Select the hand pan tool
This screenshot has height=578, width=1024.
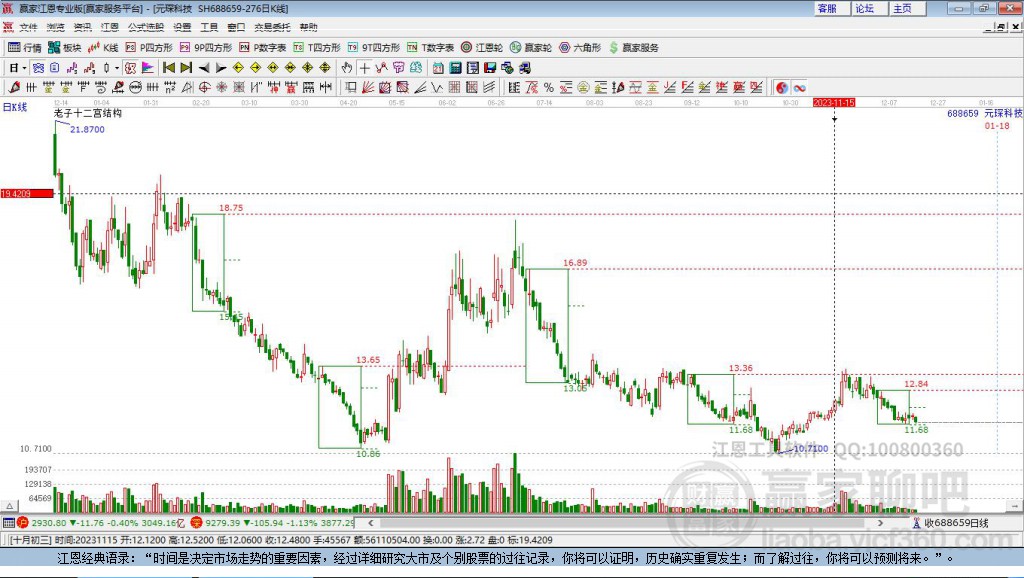(347, 68)
